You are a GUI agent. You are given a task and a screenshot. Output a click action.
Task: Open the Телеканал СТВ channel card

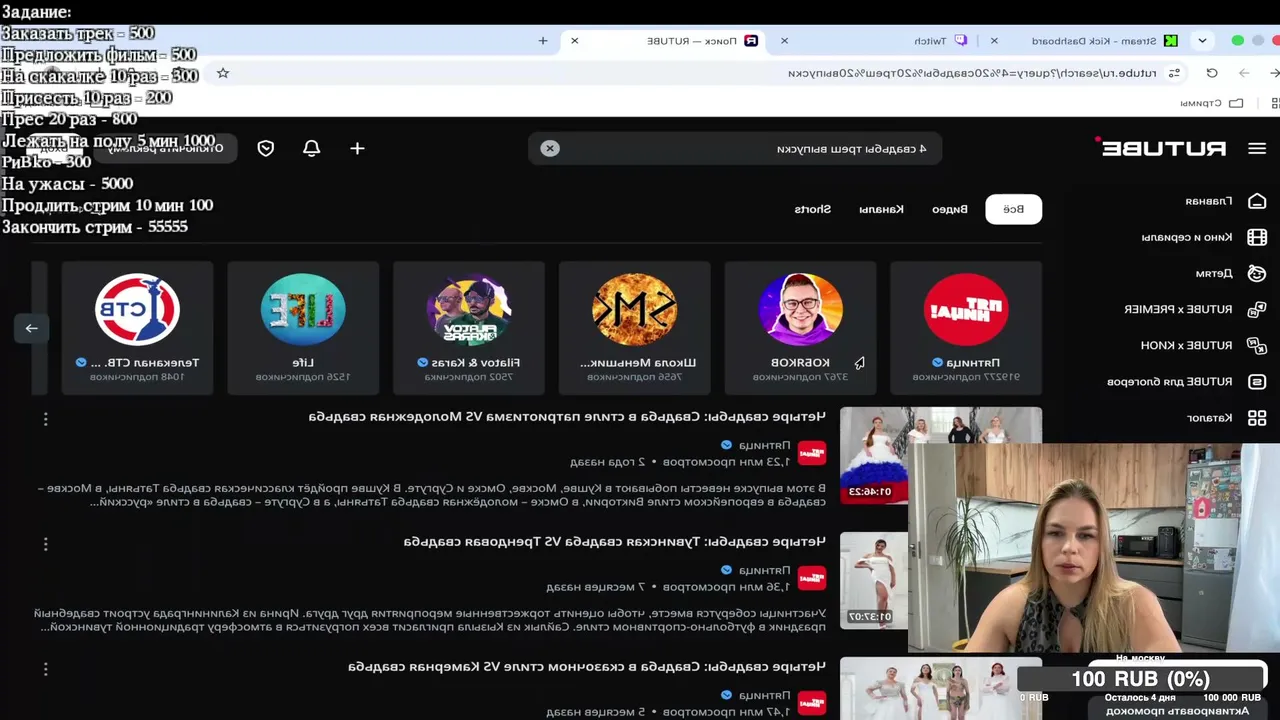coord(137,328)
